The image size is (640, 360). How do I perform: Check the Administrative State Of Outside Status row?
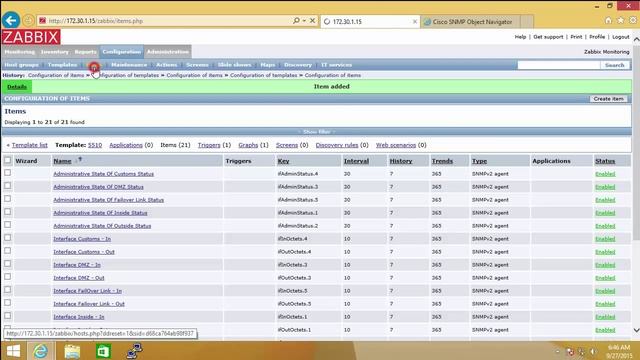pos(7,225)
